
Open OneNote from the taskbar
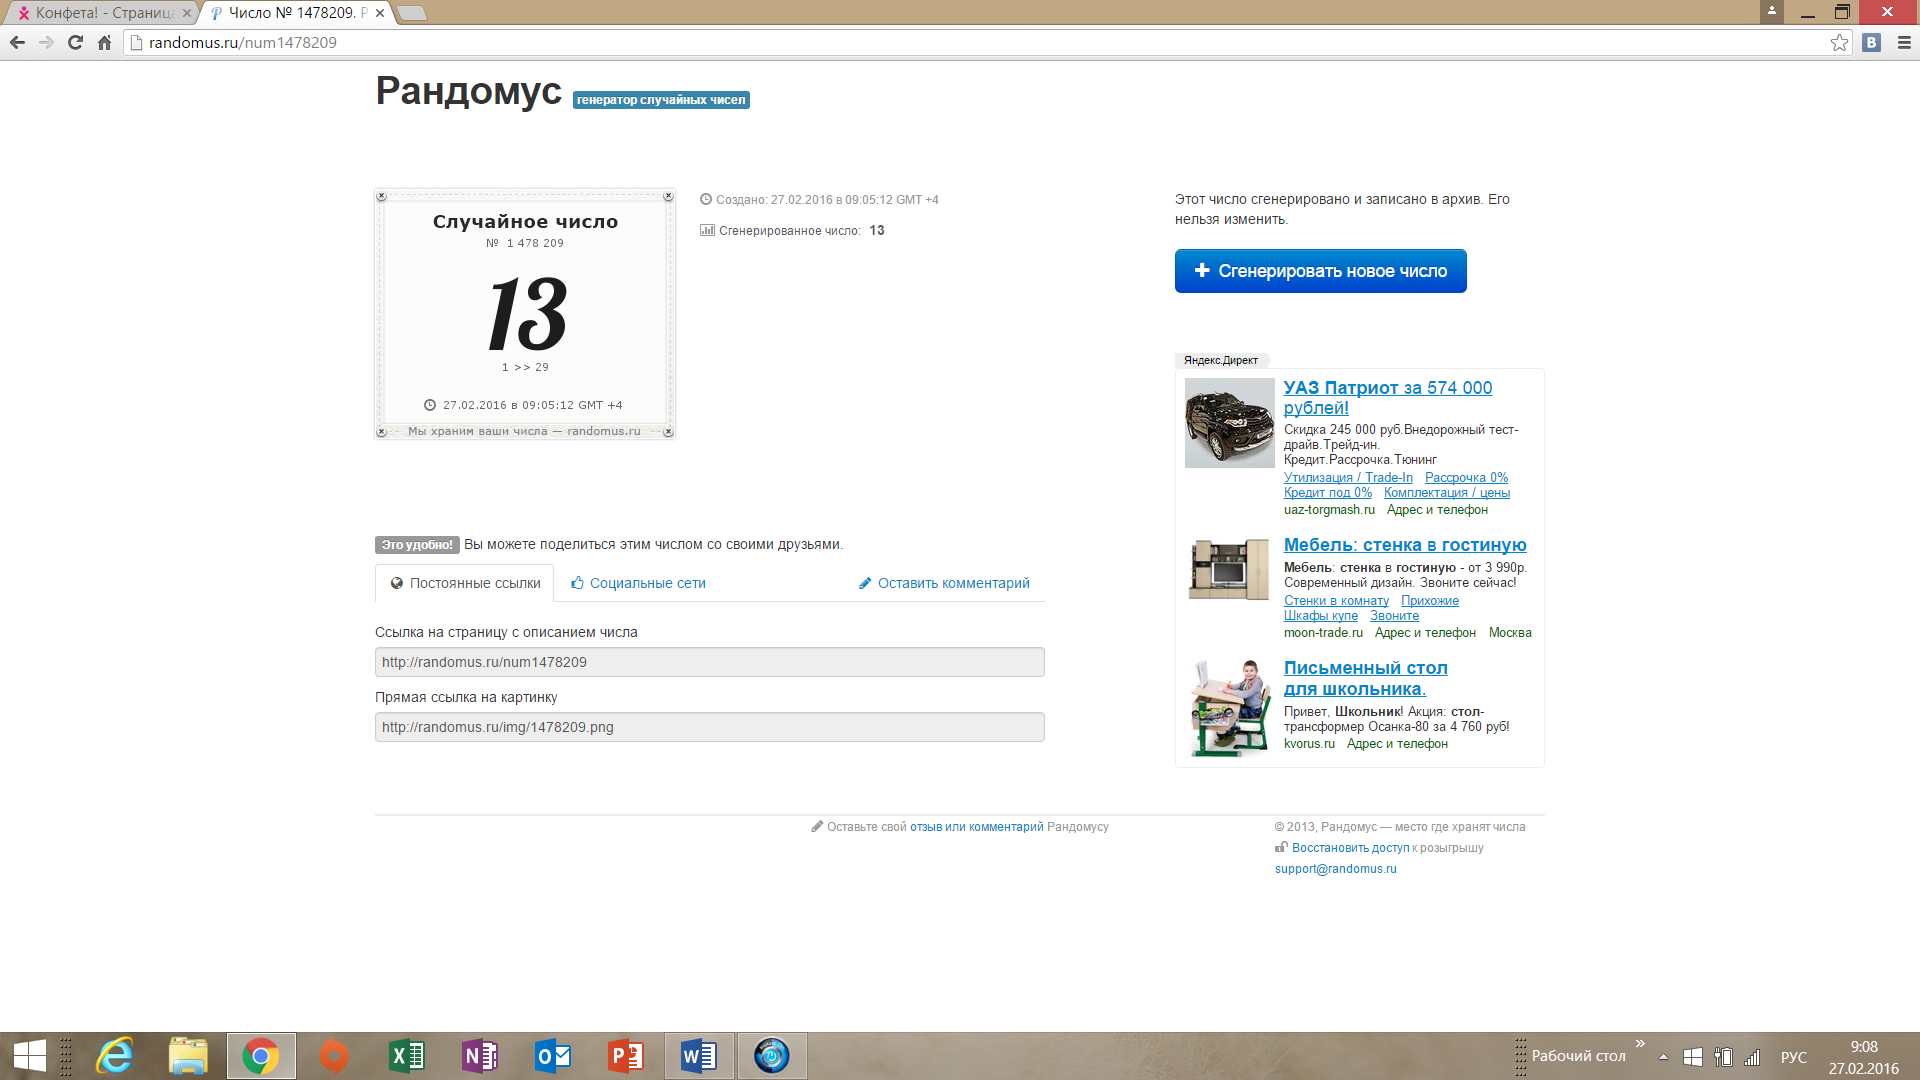click(x=480, y=1056)
